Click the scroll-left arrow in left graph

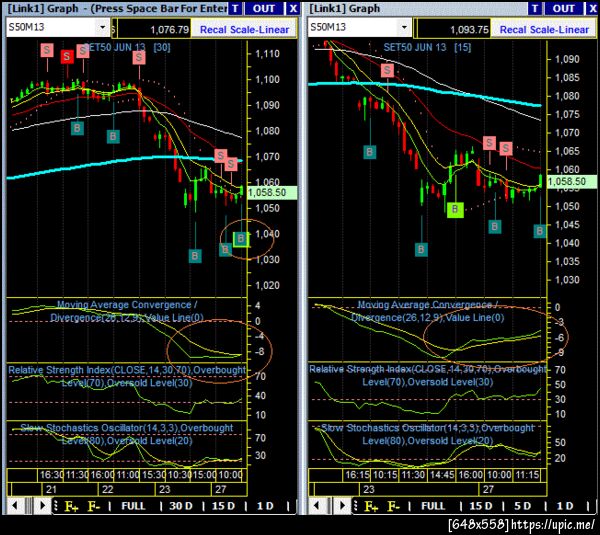click(15, 506)
